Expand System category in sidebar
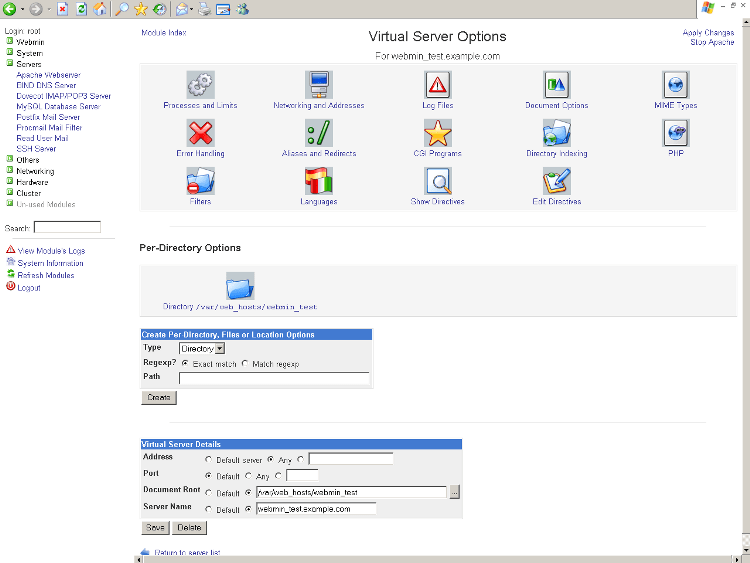Screen dimensions: 750x563 [9, 52]
